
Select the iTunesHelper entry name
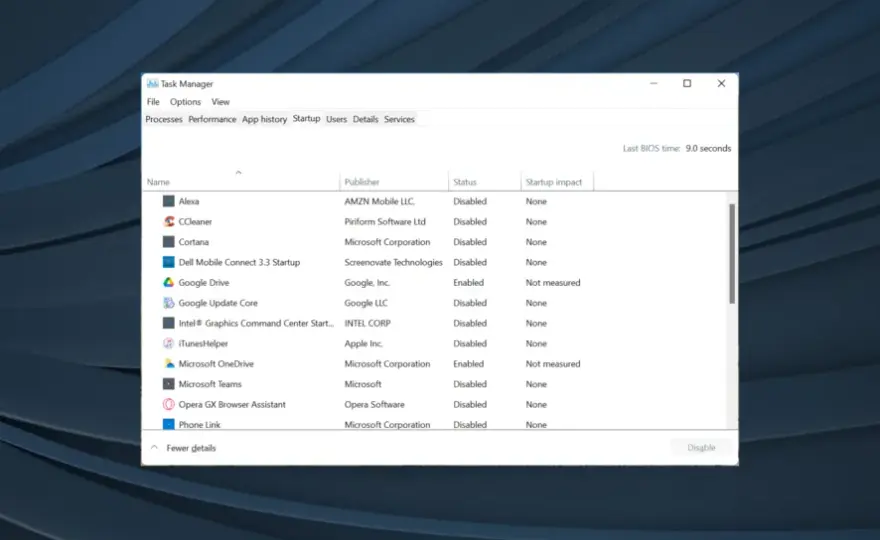pyautogui.click(x=203, y=344)
